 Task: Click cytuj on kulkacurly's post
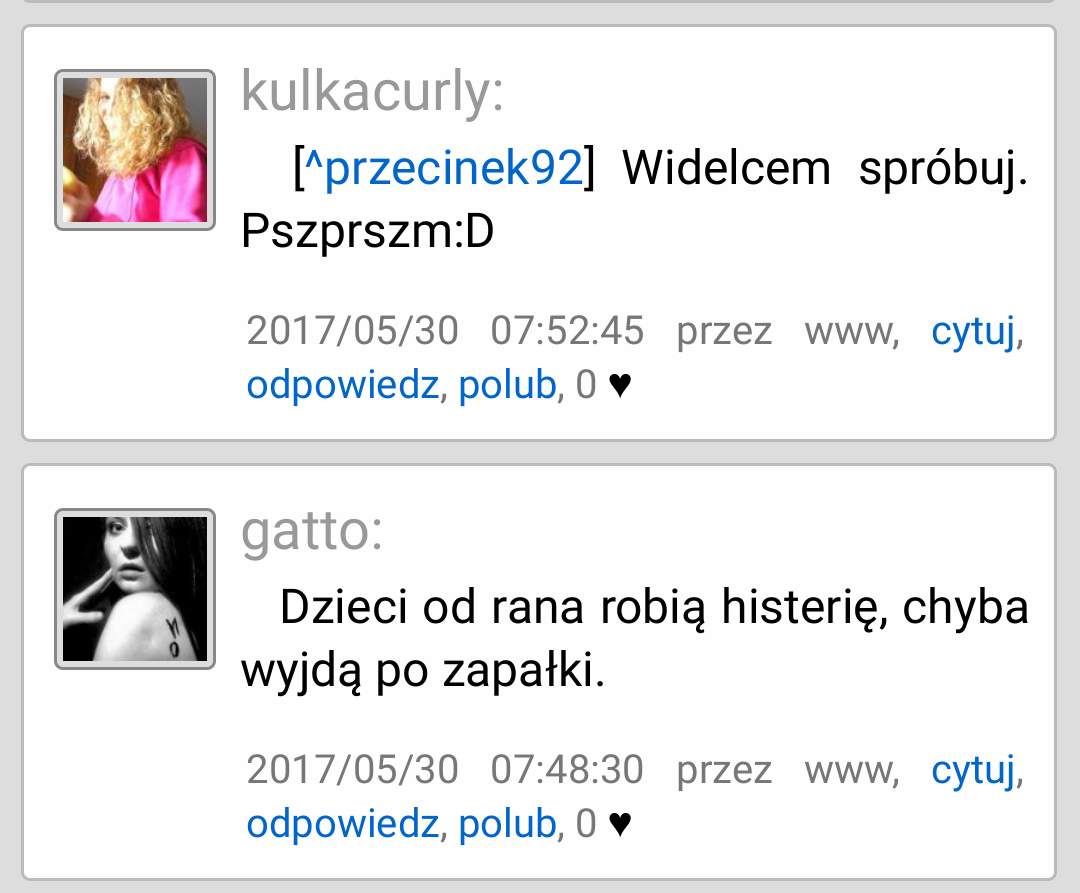(973, 331)
